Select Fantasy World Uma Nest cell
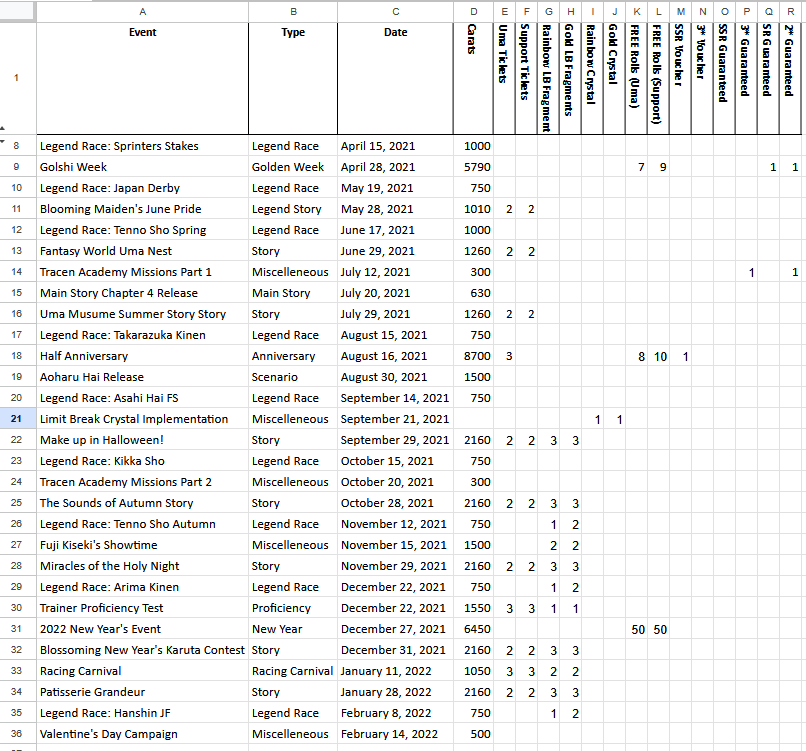The height and width of the screenshot is (751, 806). click(x=142, y=251)
